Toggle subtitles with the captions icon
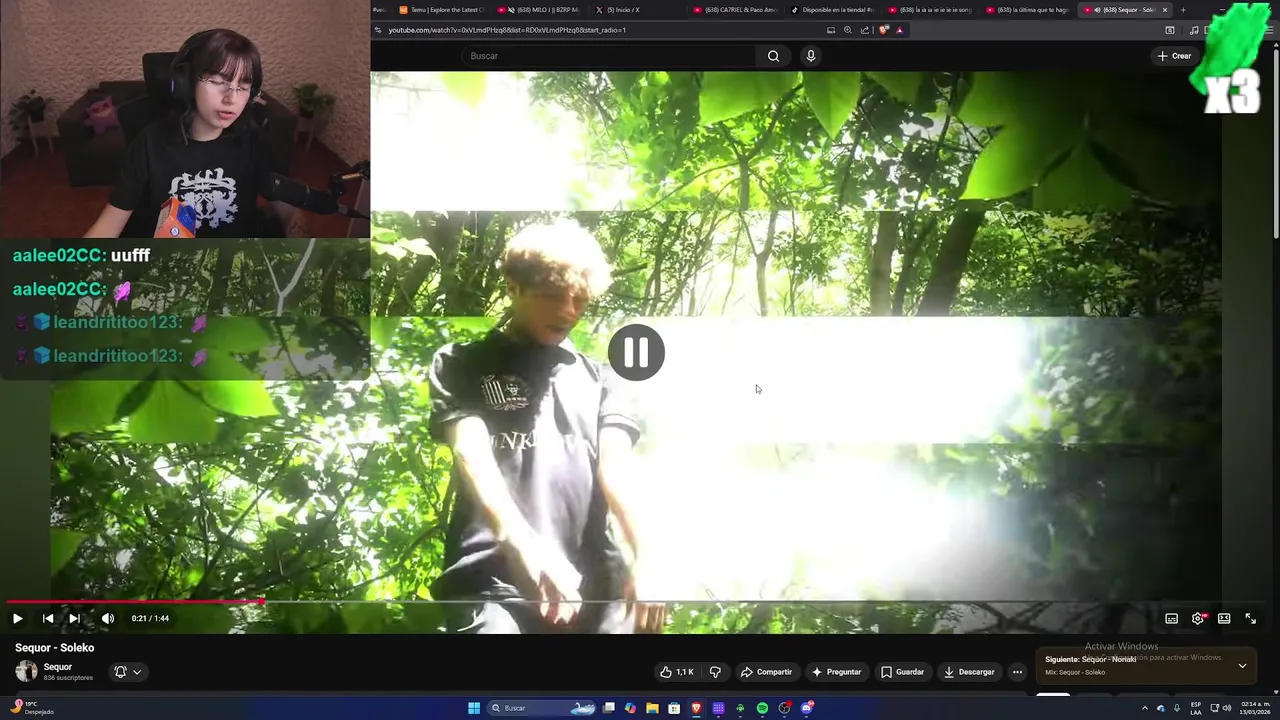Screen dimensions: 1280x720 click(x=1171, y=618)
